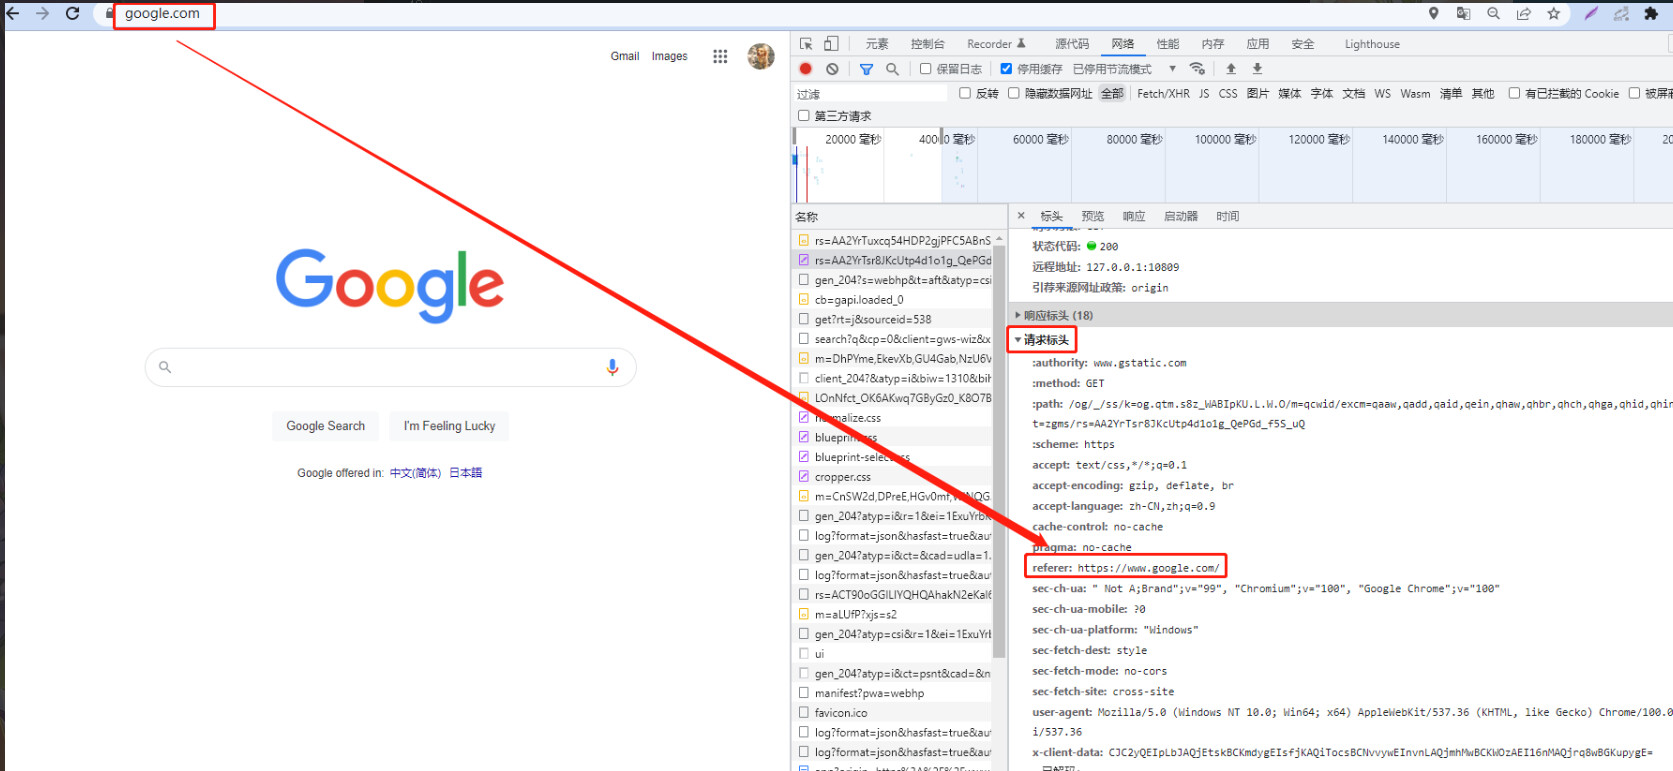The width and height of the screenshot is (1673, 771).
Task: Open throttling mode dropdown 已停用节流模式
Action: pos(1124,69)
